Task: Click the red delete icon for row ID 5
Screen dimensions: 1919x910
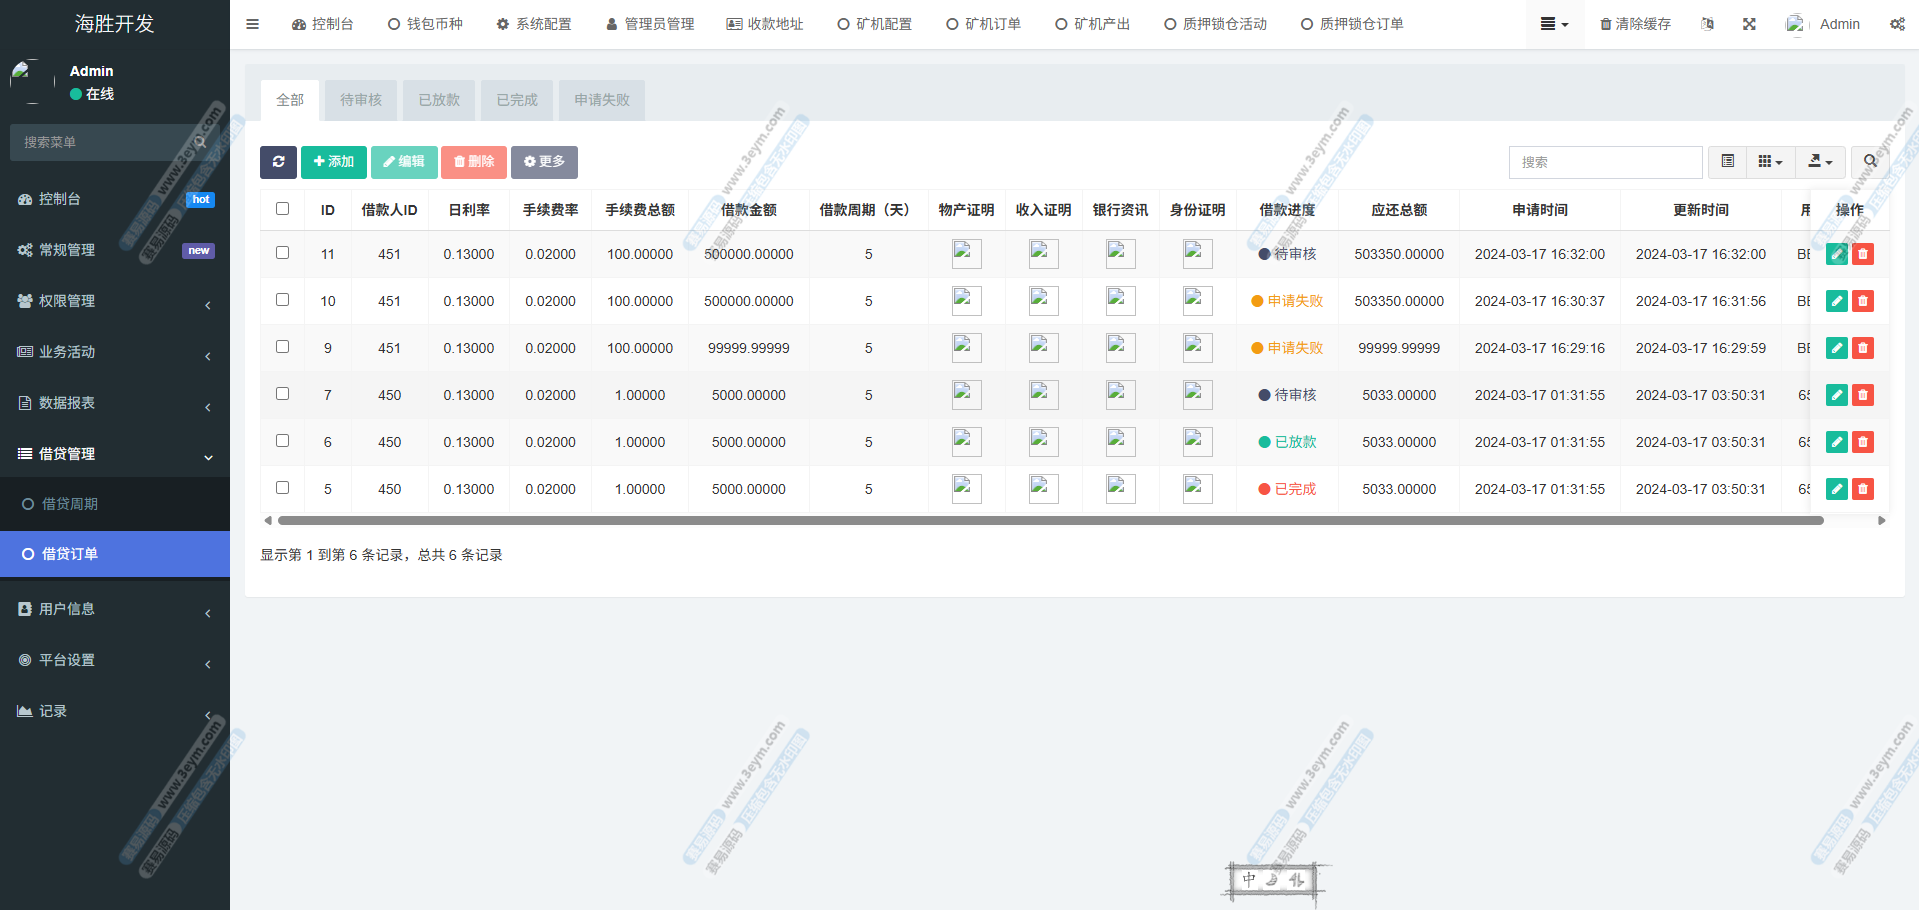Action: pyautogui.click(x=1862, y=489)
